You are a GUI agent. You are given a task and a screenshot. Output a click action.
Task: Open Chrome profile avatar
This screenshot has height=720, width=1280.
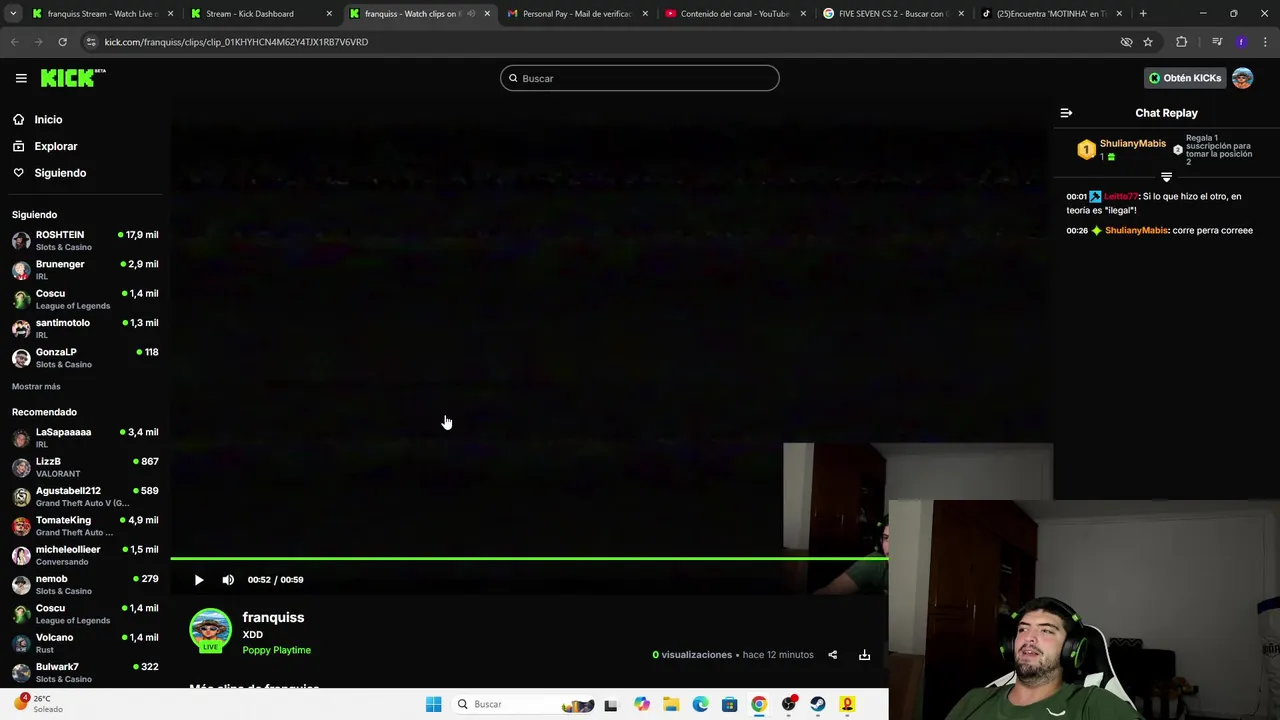pos(1241,42)
